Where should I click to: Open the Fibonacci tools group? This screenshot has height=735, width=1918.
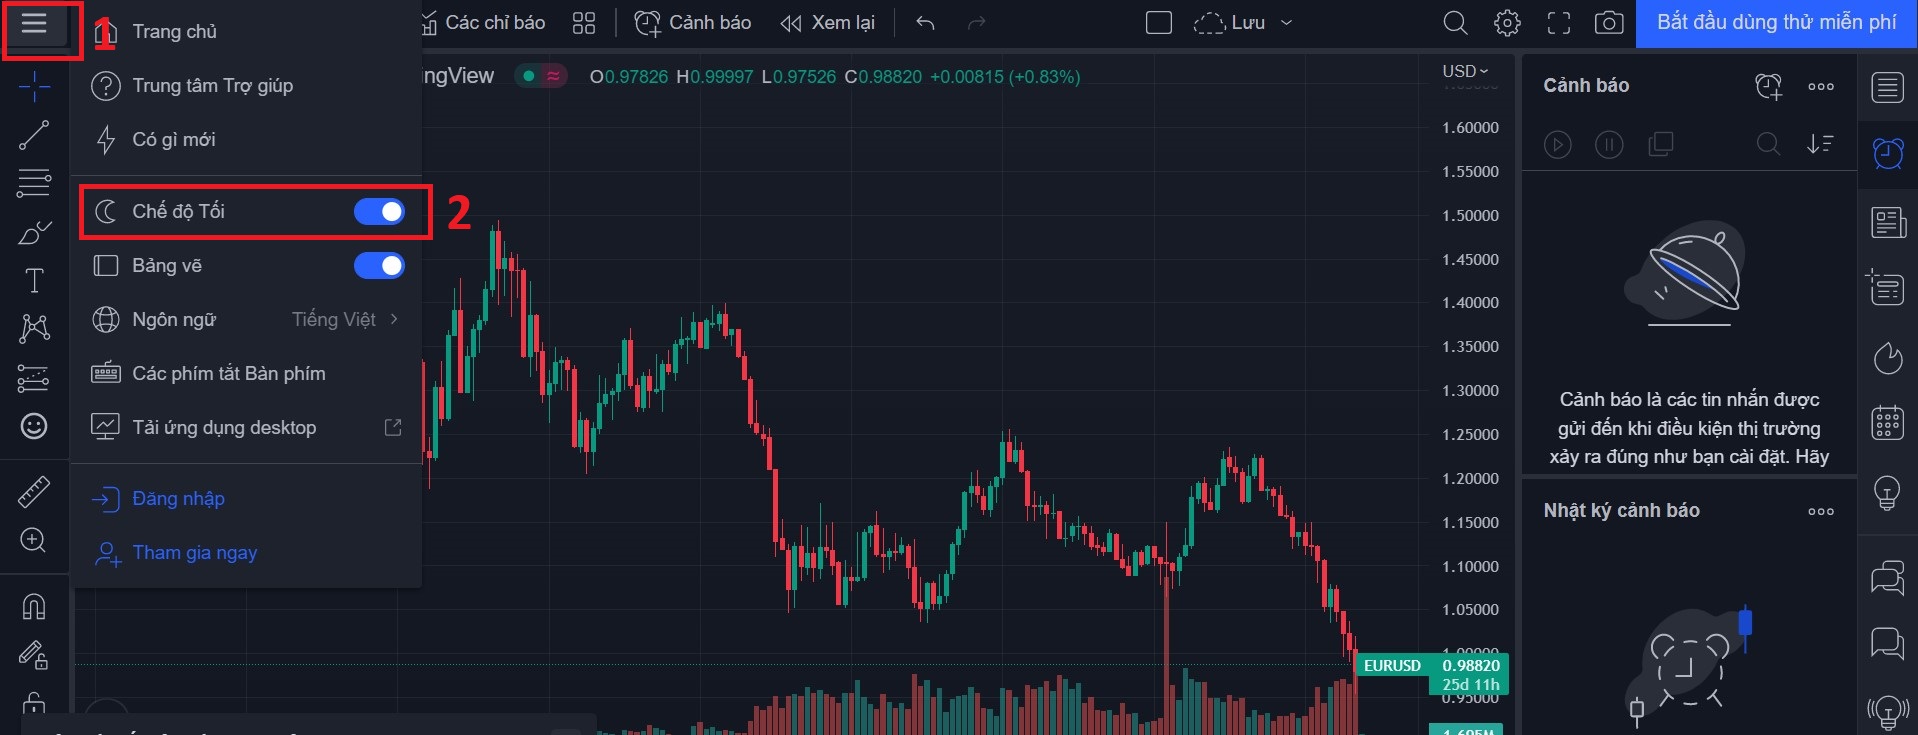point(34,183)
